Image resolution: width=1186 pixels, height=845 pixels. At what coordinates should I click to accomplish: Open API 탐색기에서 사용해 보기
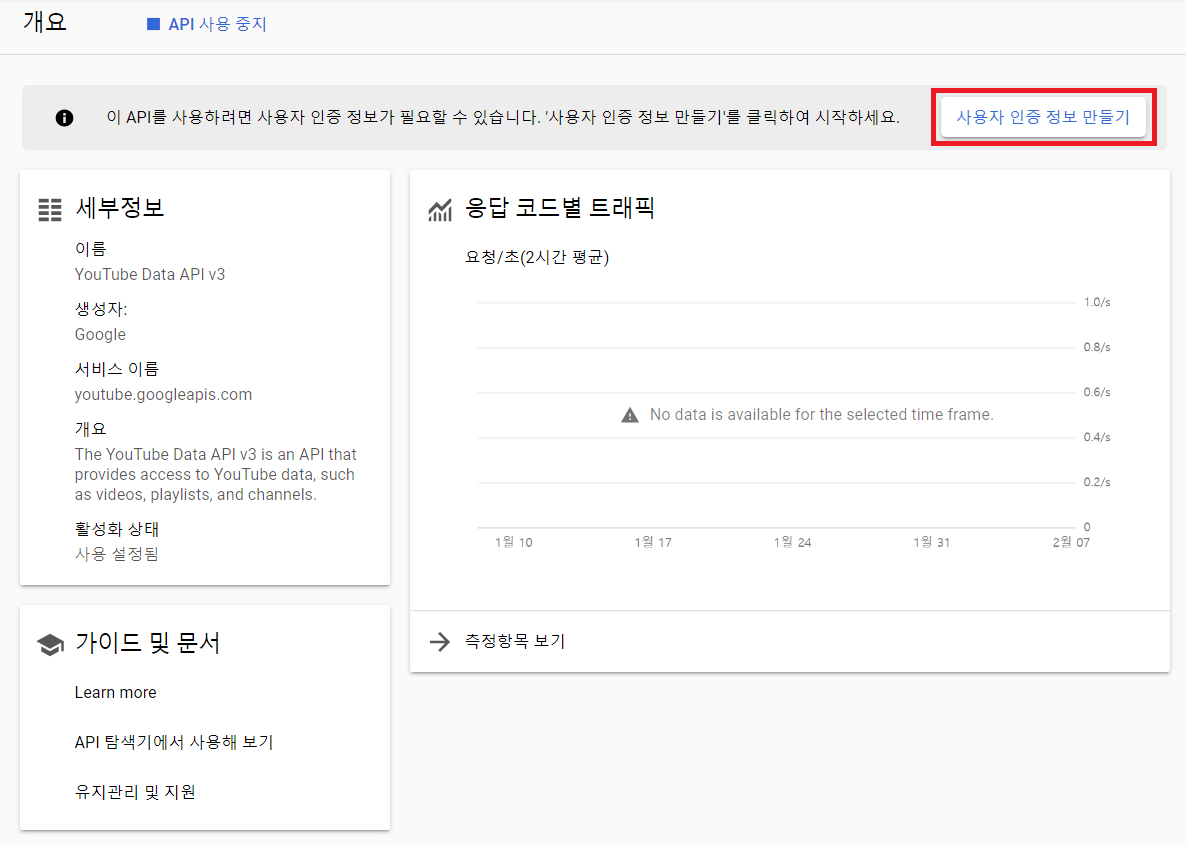point(174,742)
